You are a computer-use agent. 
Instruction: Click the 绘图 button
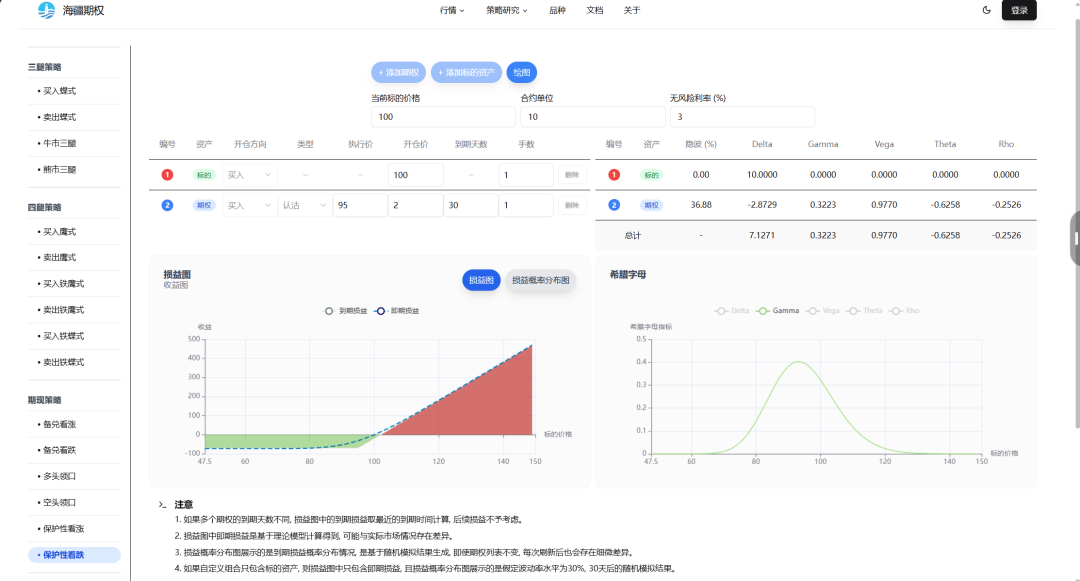pos(521,72)
